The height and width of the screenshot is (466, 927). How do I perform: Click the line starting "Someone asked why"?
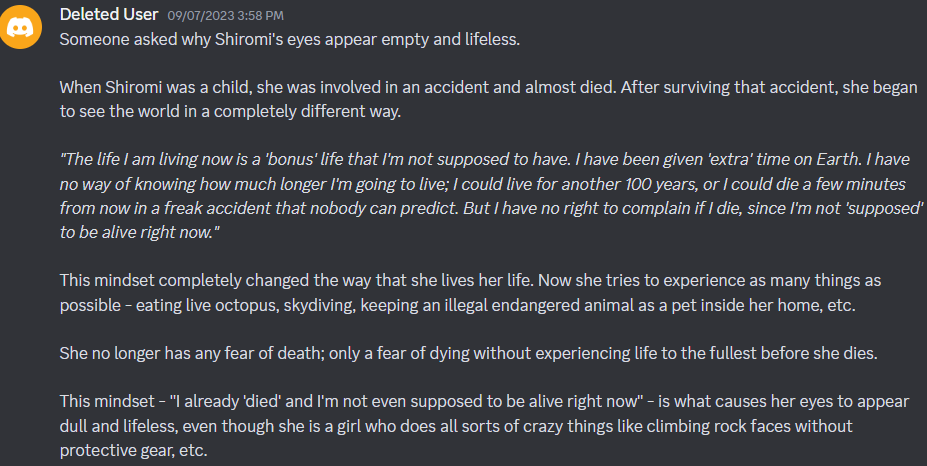[290, 39]
